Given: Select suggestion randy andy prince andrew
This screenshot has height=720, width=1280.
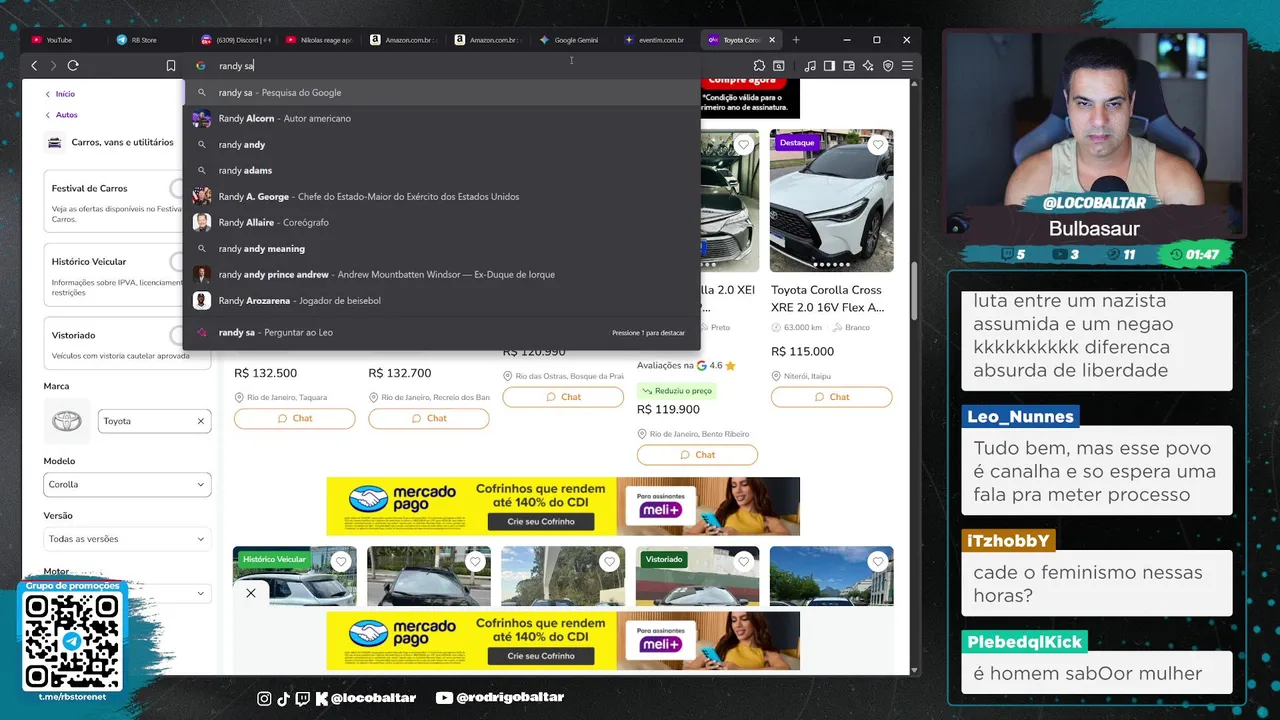Looking at the screenshot, I should click(441, 274).
